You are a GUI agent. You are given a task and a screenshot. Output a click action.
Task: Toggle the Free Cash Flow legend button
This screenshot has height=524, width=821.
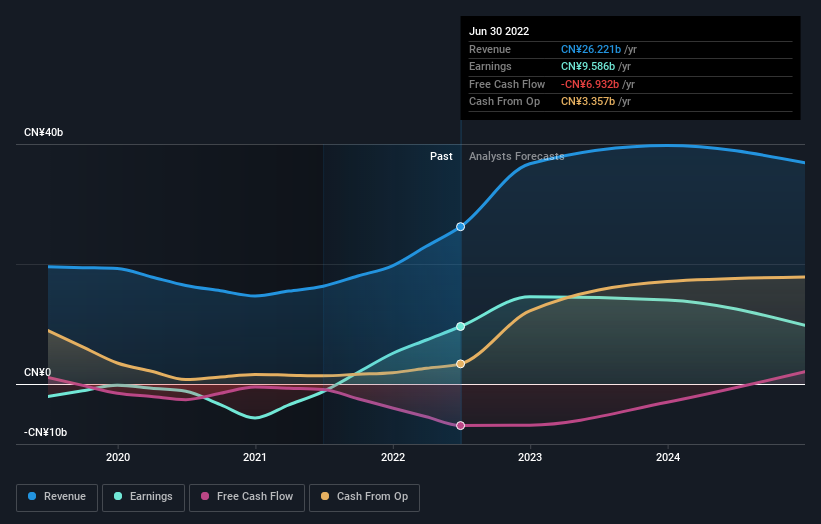pos(247,497)
